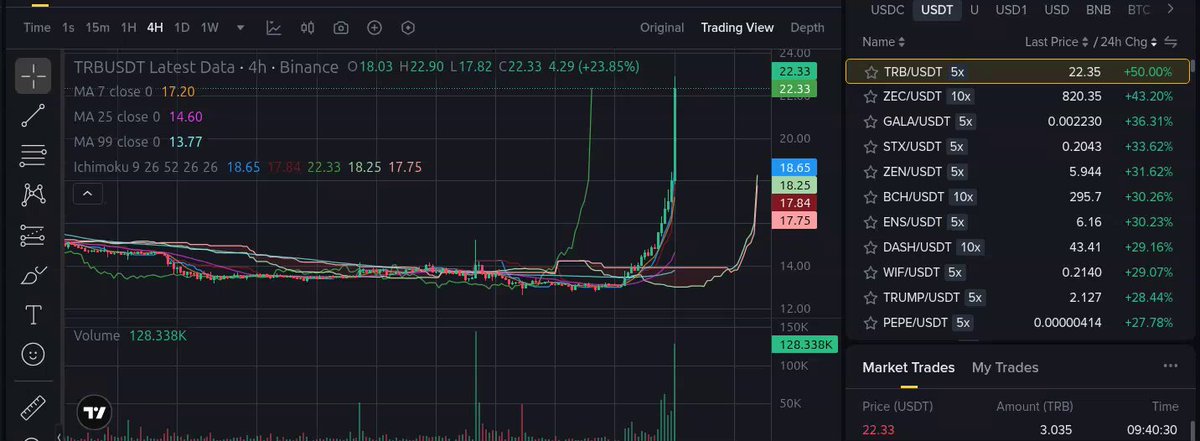
Task: Choose the XABCD pattern tool
Action: tap(32, 195)
